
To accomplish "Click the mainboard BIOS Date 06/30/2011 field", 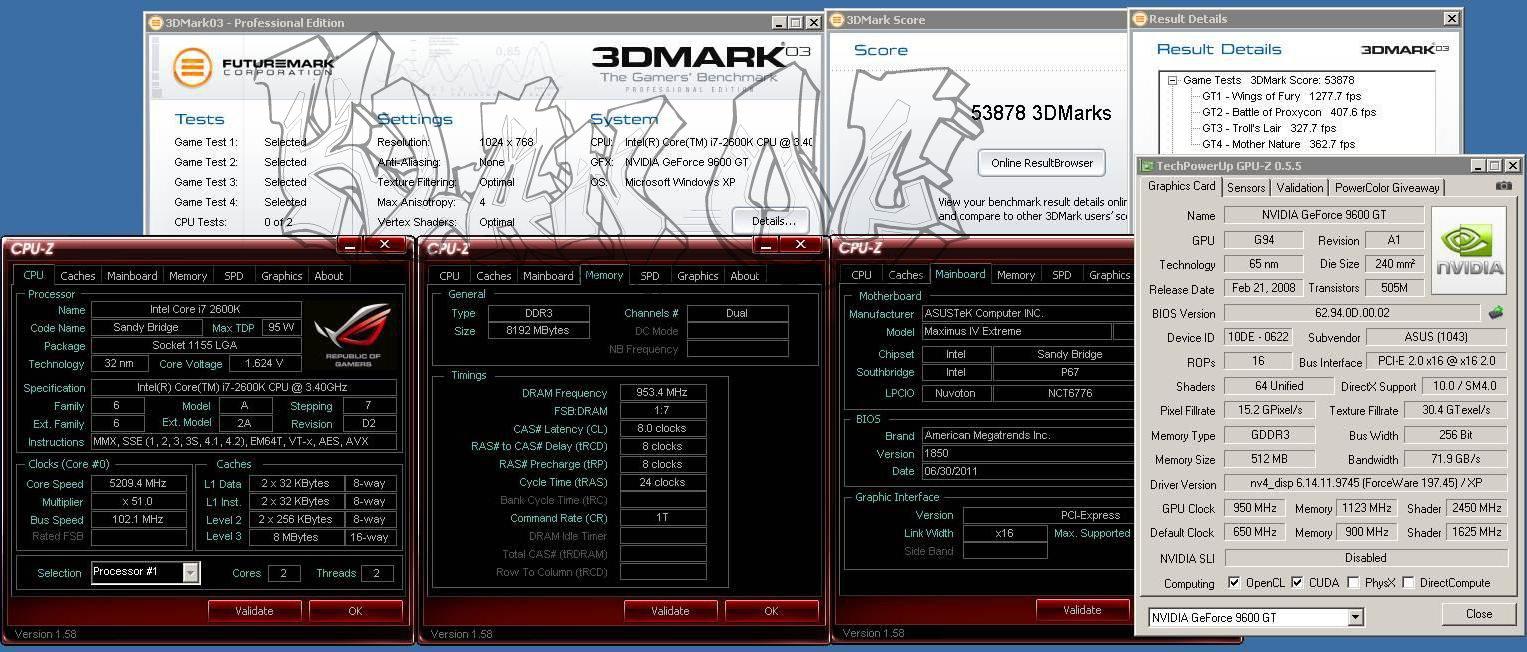I will click(x=1026, y=471).
